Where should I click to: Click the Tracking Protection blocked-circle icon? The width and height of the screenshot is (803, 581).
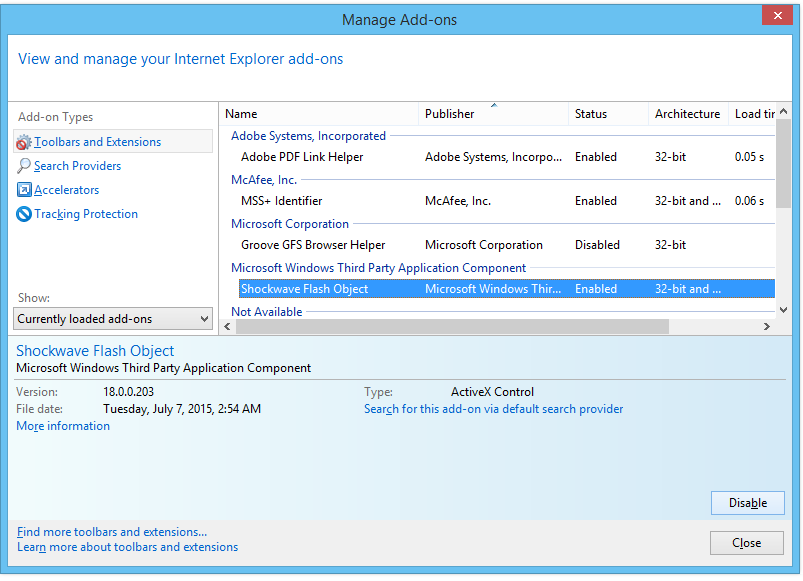point(24,214)
